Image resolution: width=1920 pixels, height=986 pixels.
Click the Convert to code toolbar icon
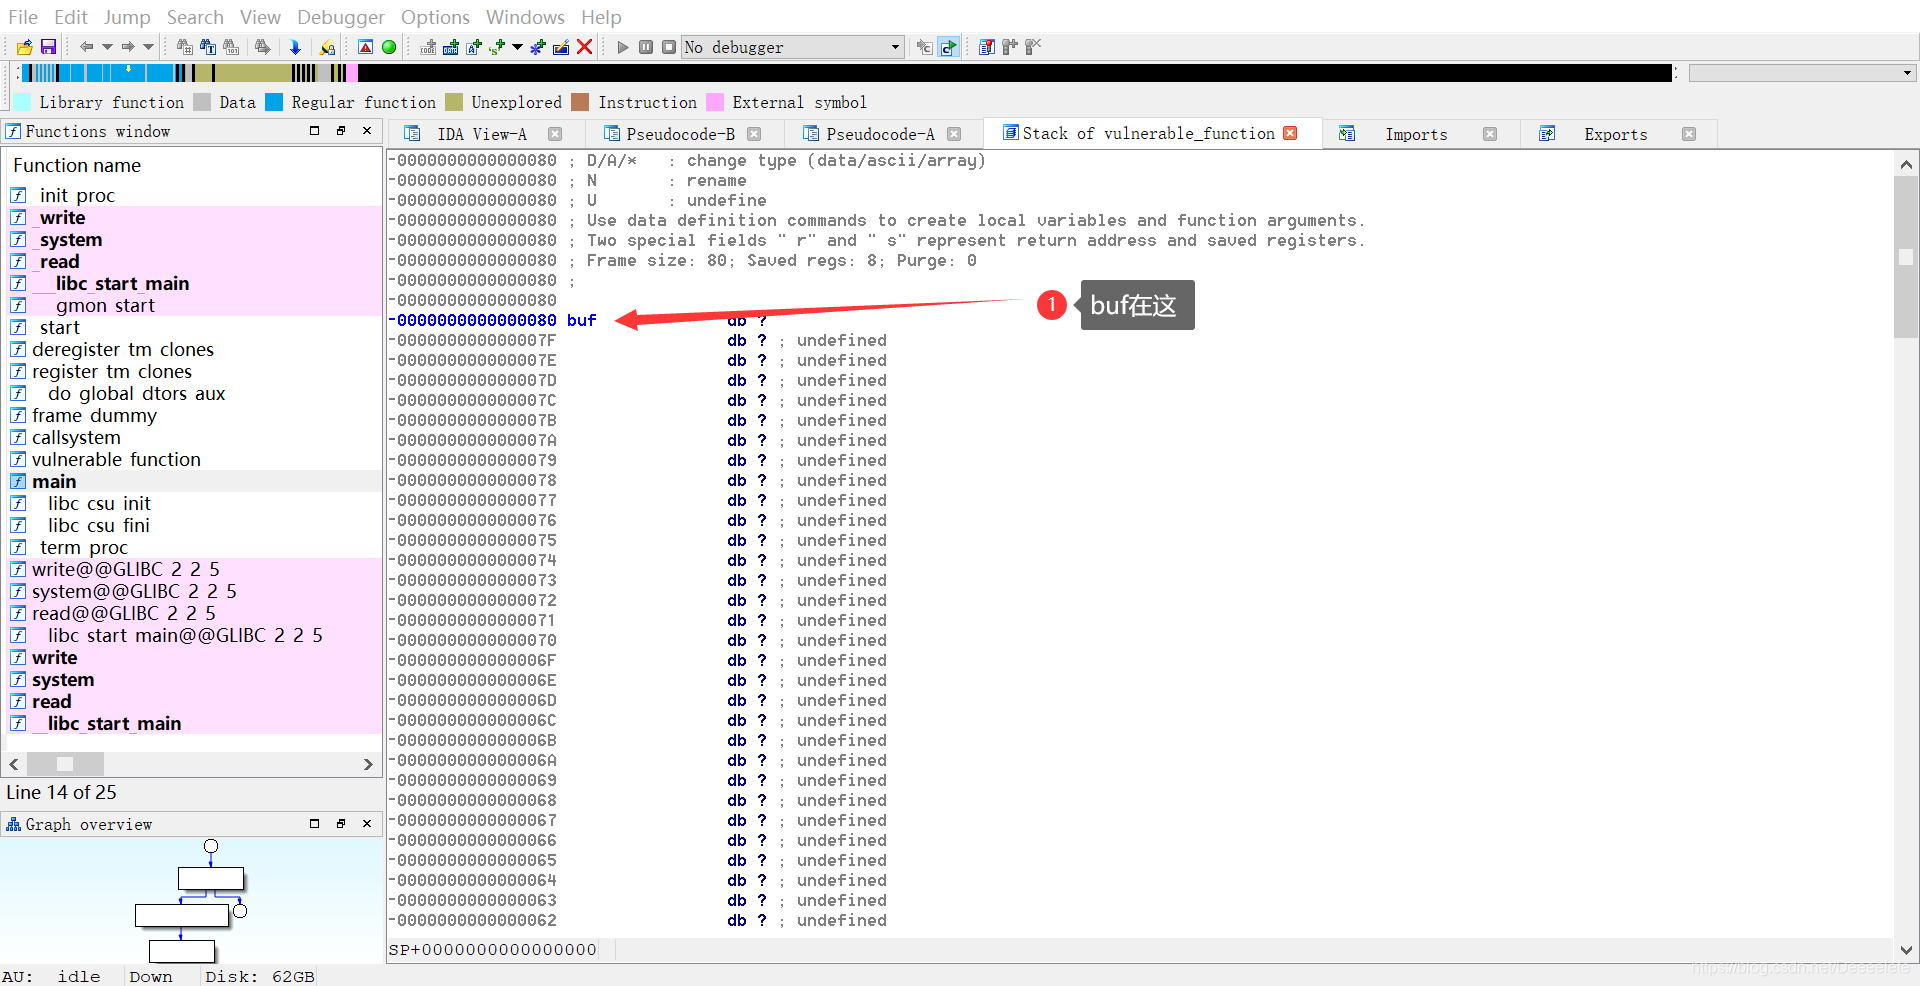pos(428,47)
